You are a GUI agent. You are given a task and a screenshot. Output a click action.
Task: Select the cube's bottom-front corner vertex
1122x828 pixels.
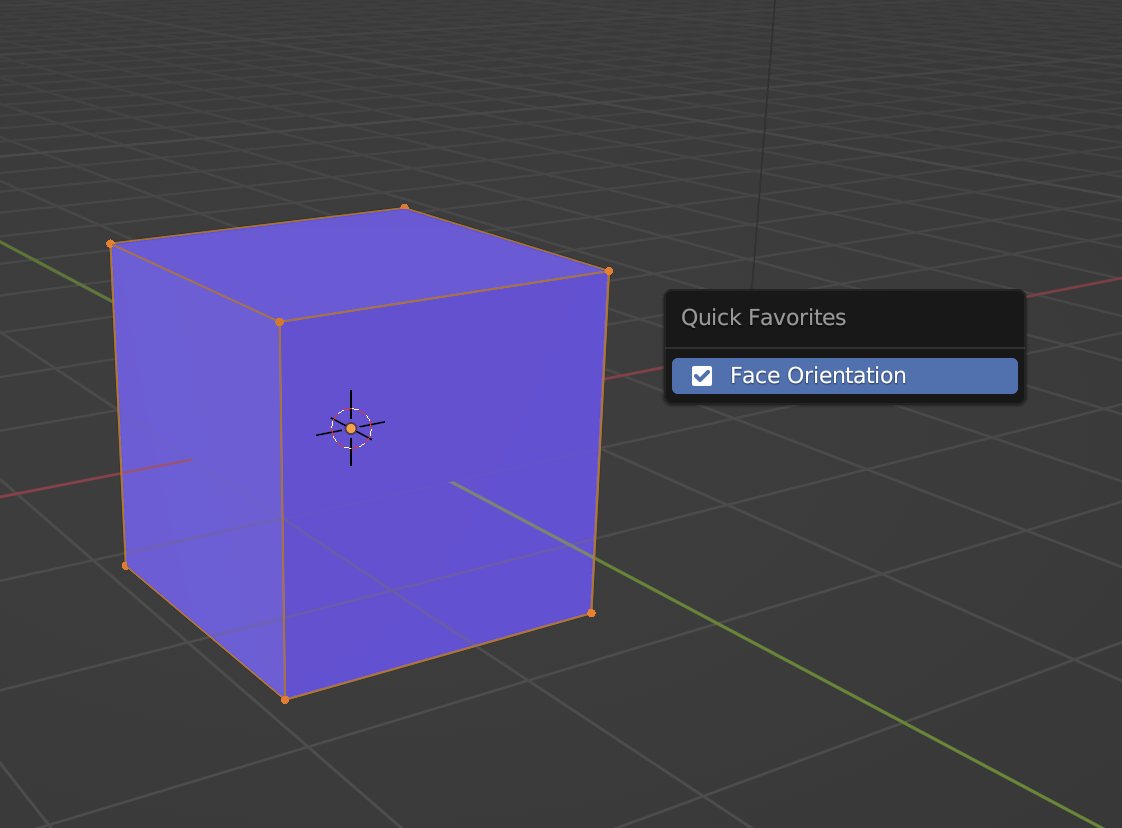pyautogui.click(x=285, y=700)
